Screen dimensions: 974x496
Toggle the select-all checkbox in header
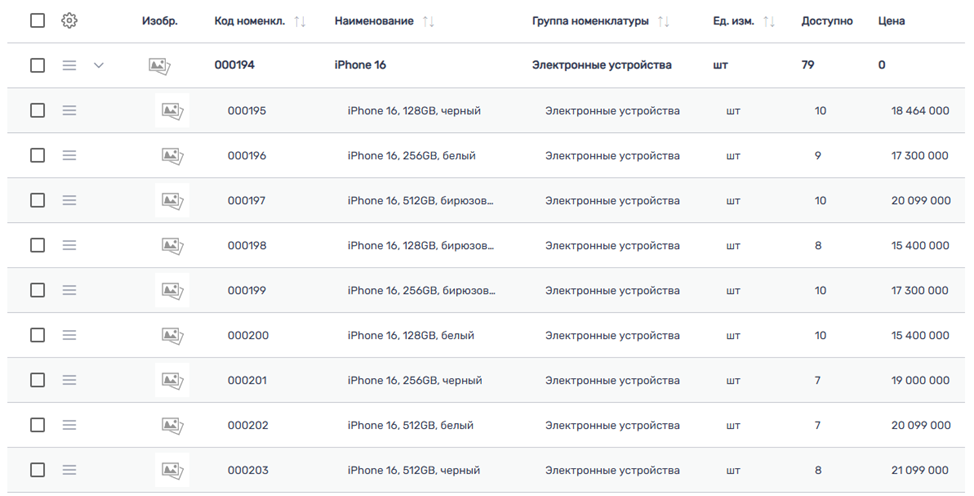[37, 21]
